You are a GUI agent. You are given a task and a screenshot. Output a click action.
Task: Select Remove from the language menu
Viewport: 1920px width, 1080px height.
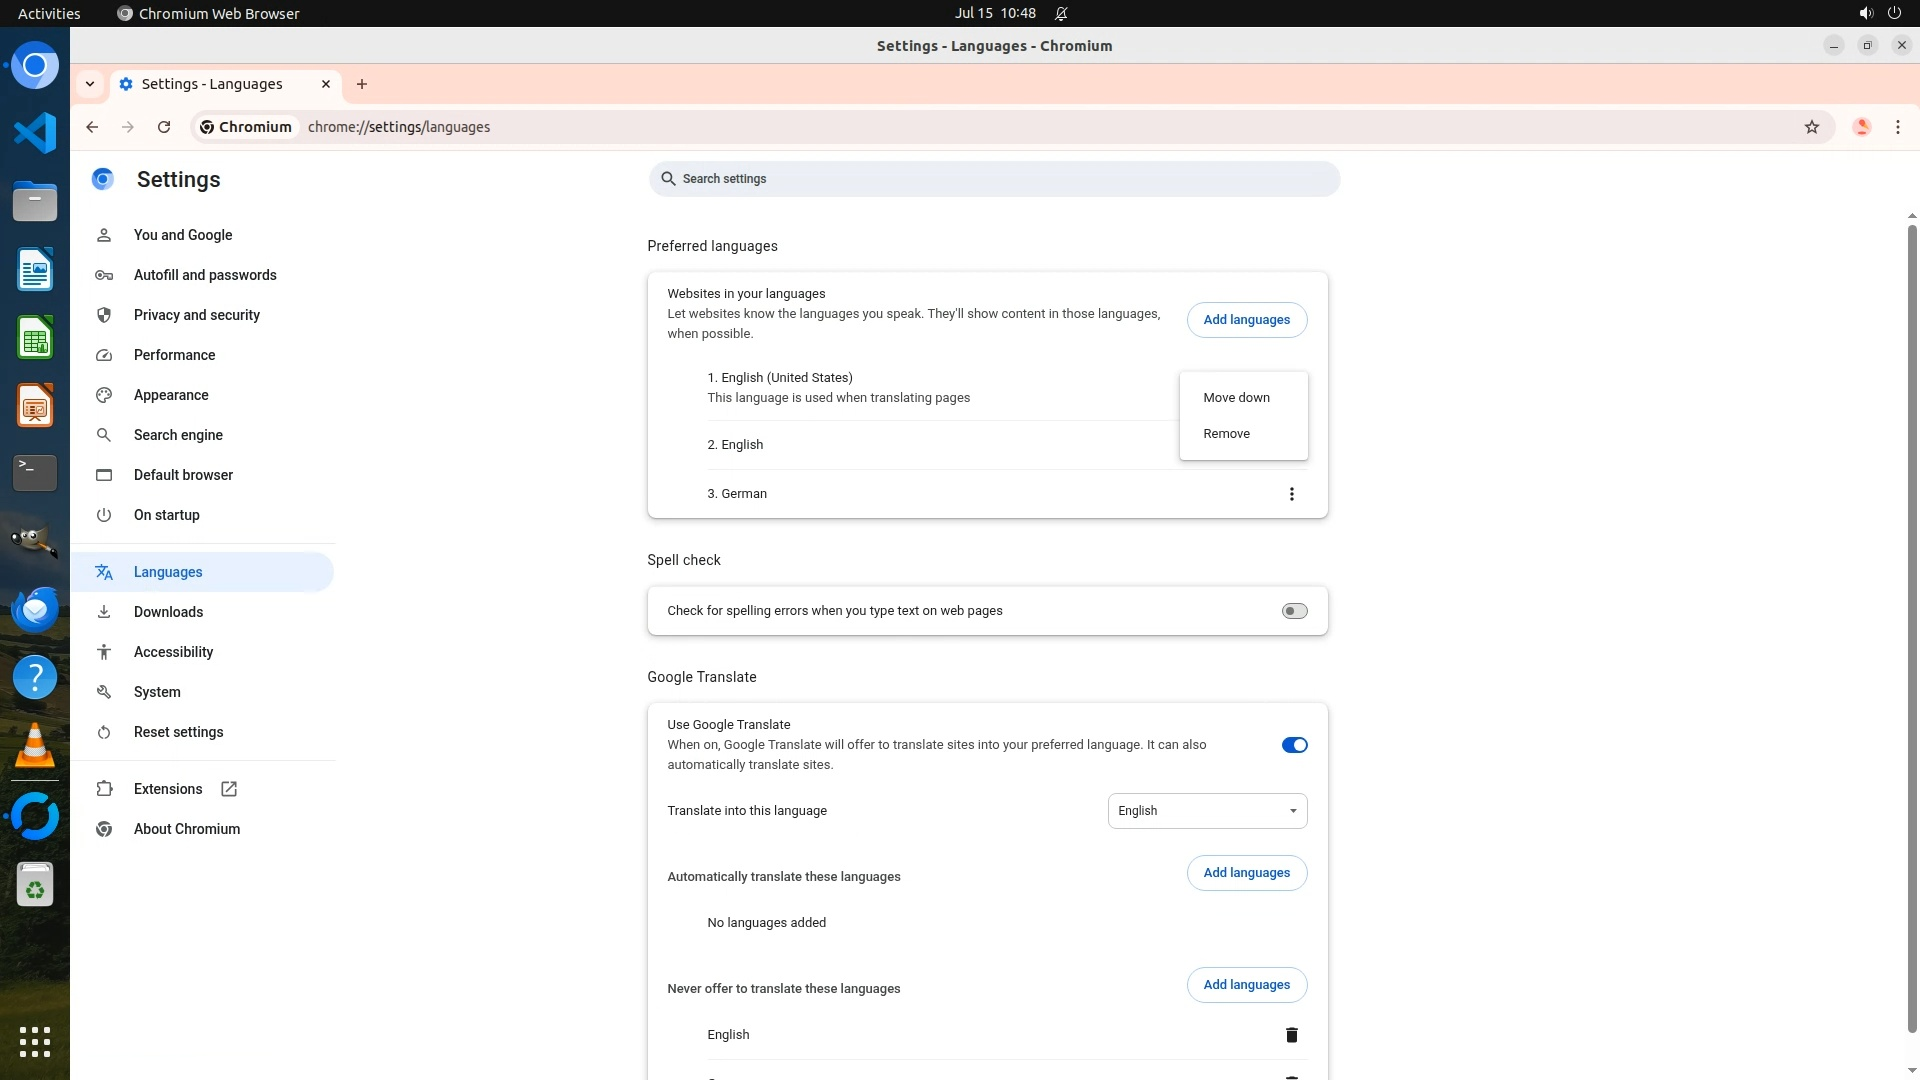(x=1226, y=434)
